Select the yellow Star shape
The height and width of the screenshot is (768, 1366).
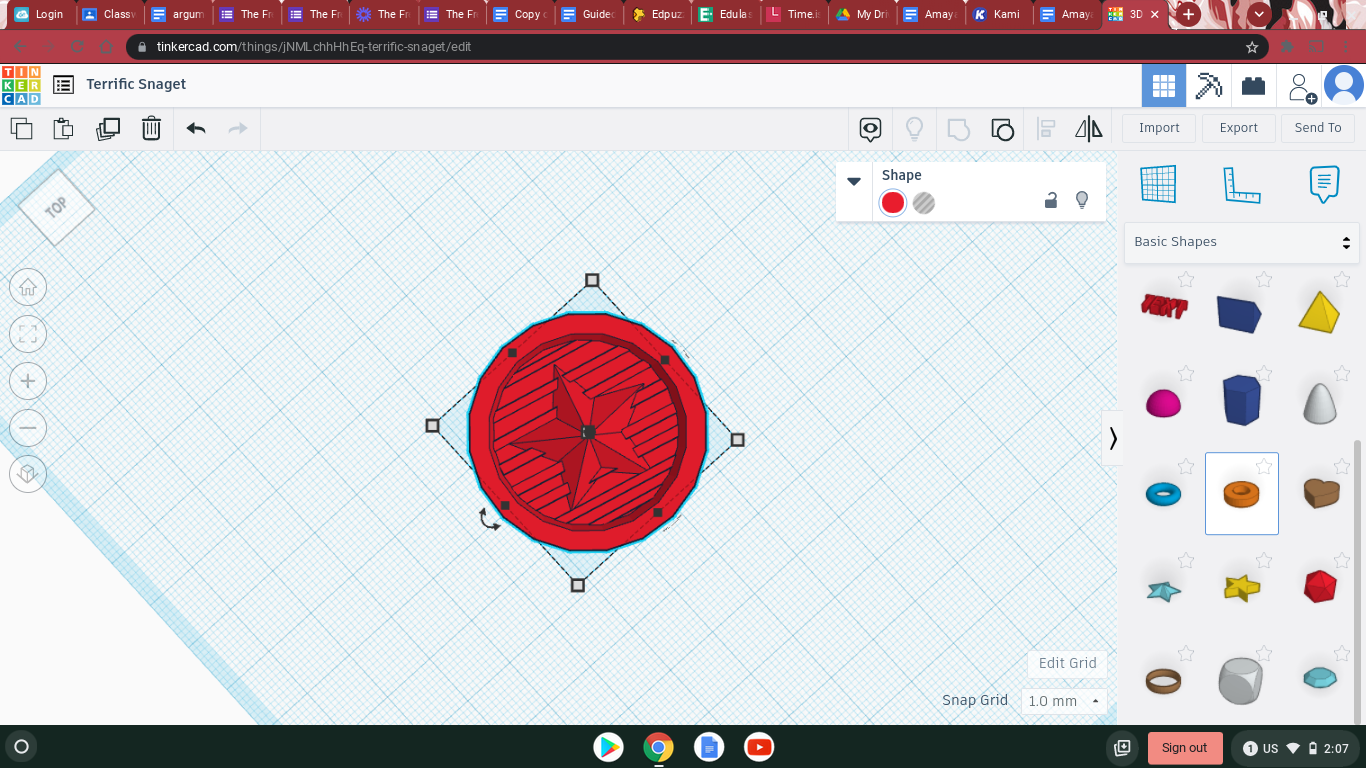tap(1241, 587)
